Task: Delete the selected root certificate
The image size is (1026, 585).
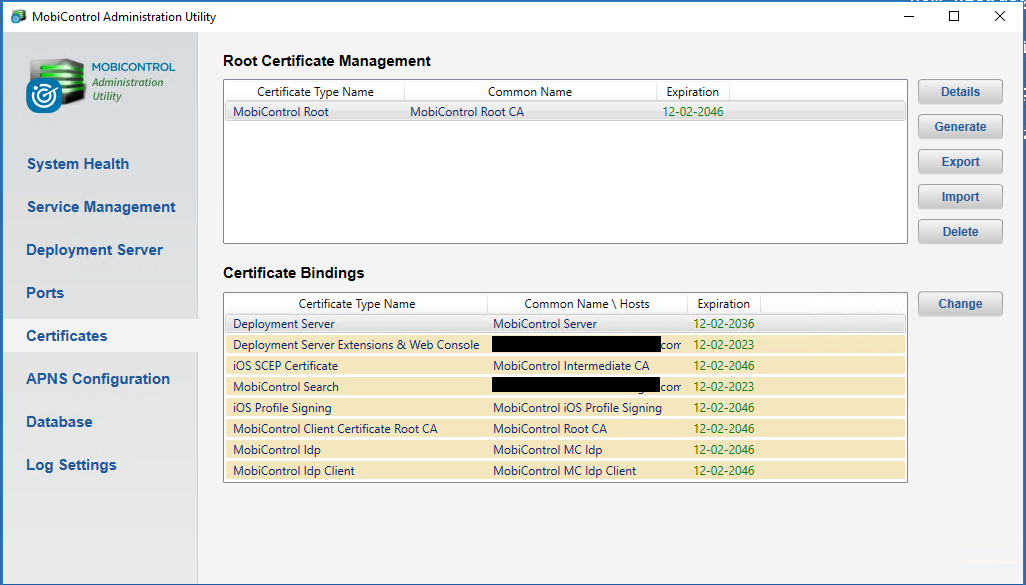Action: click(x=960, y=232)
